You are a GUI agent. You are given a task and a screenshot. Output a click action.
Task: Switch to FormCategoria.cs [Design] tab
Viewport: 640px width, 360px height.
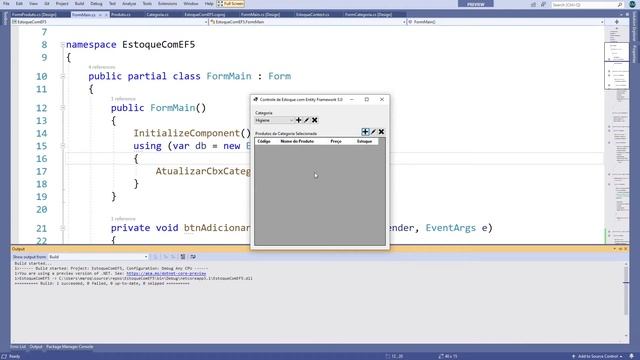pos(368,15)
